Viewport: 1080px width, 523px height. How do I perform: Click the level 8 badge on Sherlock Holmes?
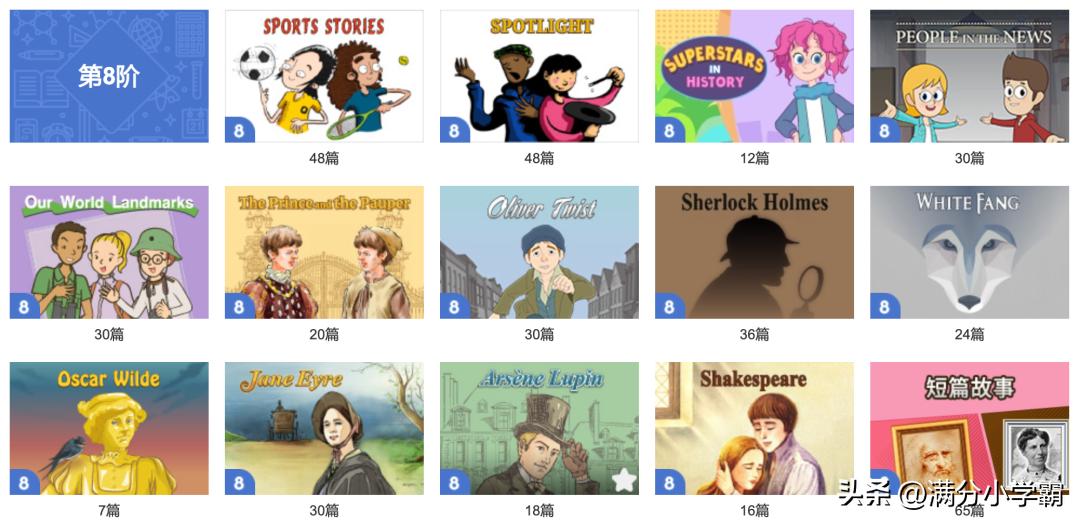tap(668, 307)
